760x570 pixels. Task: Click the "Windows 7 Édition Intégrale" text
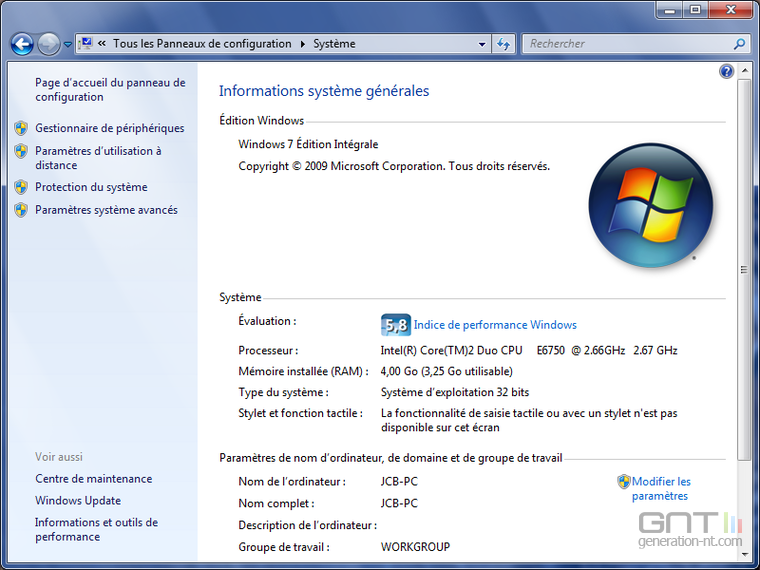click(308, 144)
